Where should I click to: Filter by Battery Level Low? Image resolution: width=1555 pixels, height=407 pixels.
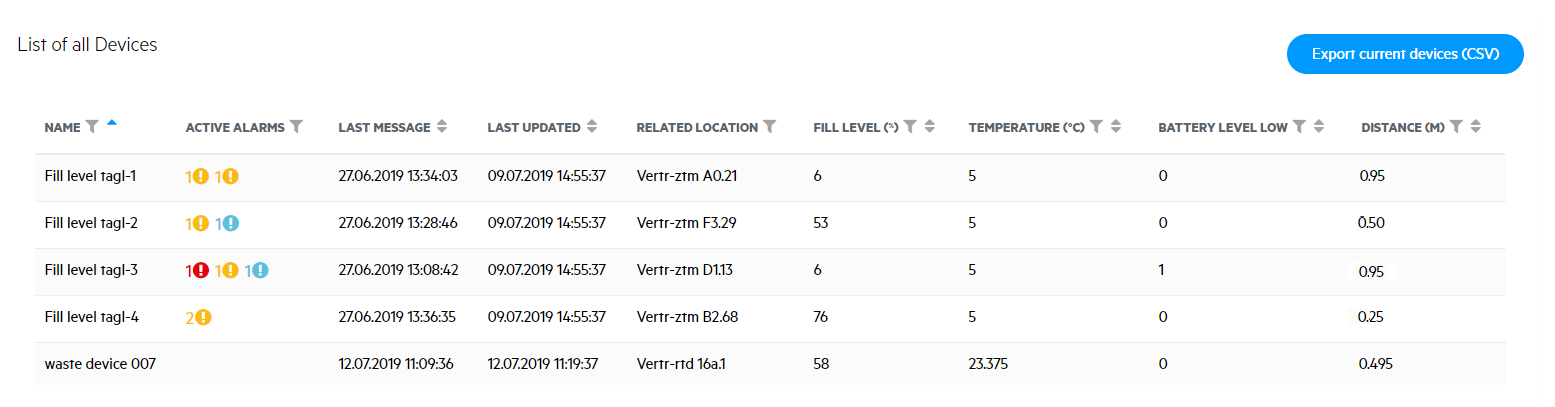coord(1299,127)
